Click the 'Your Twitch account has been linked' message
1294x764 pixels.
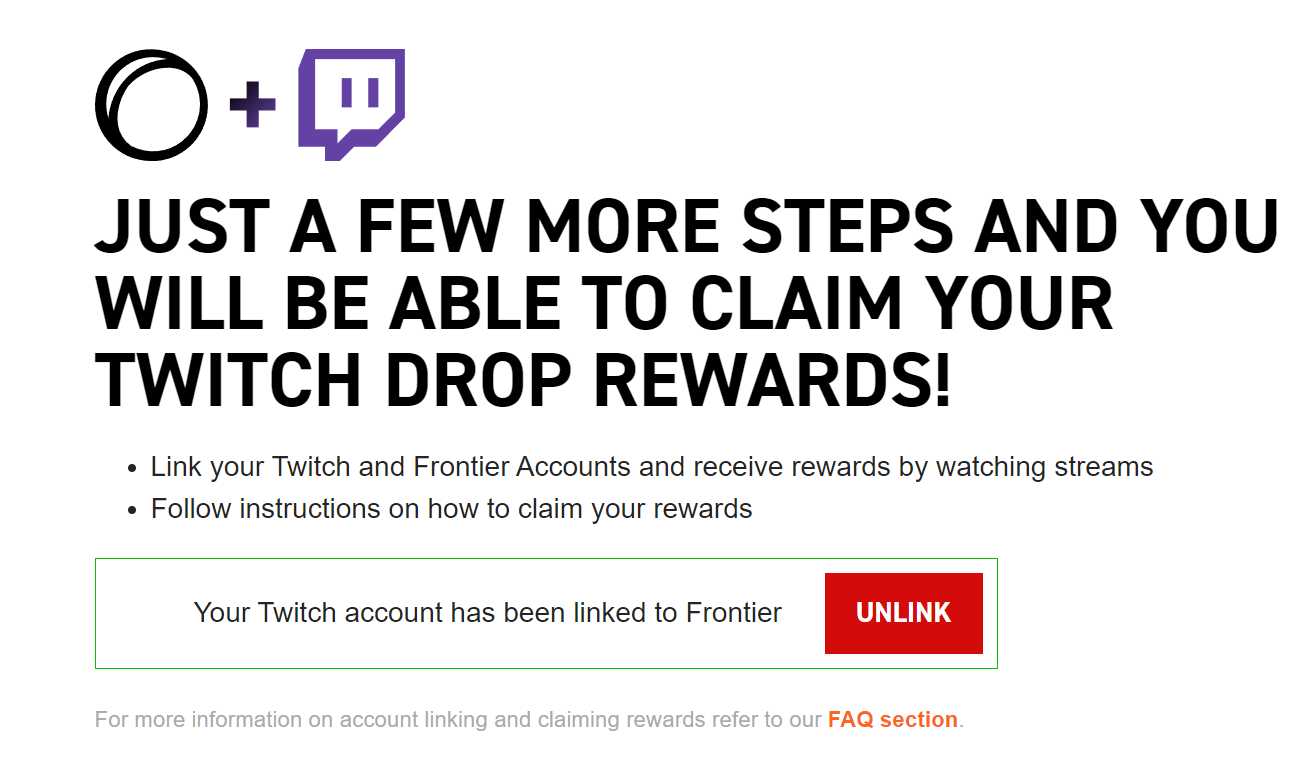coord(487,613)
